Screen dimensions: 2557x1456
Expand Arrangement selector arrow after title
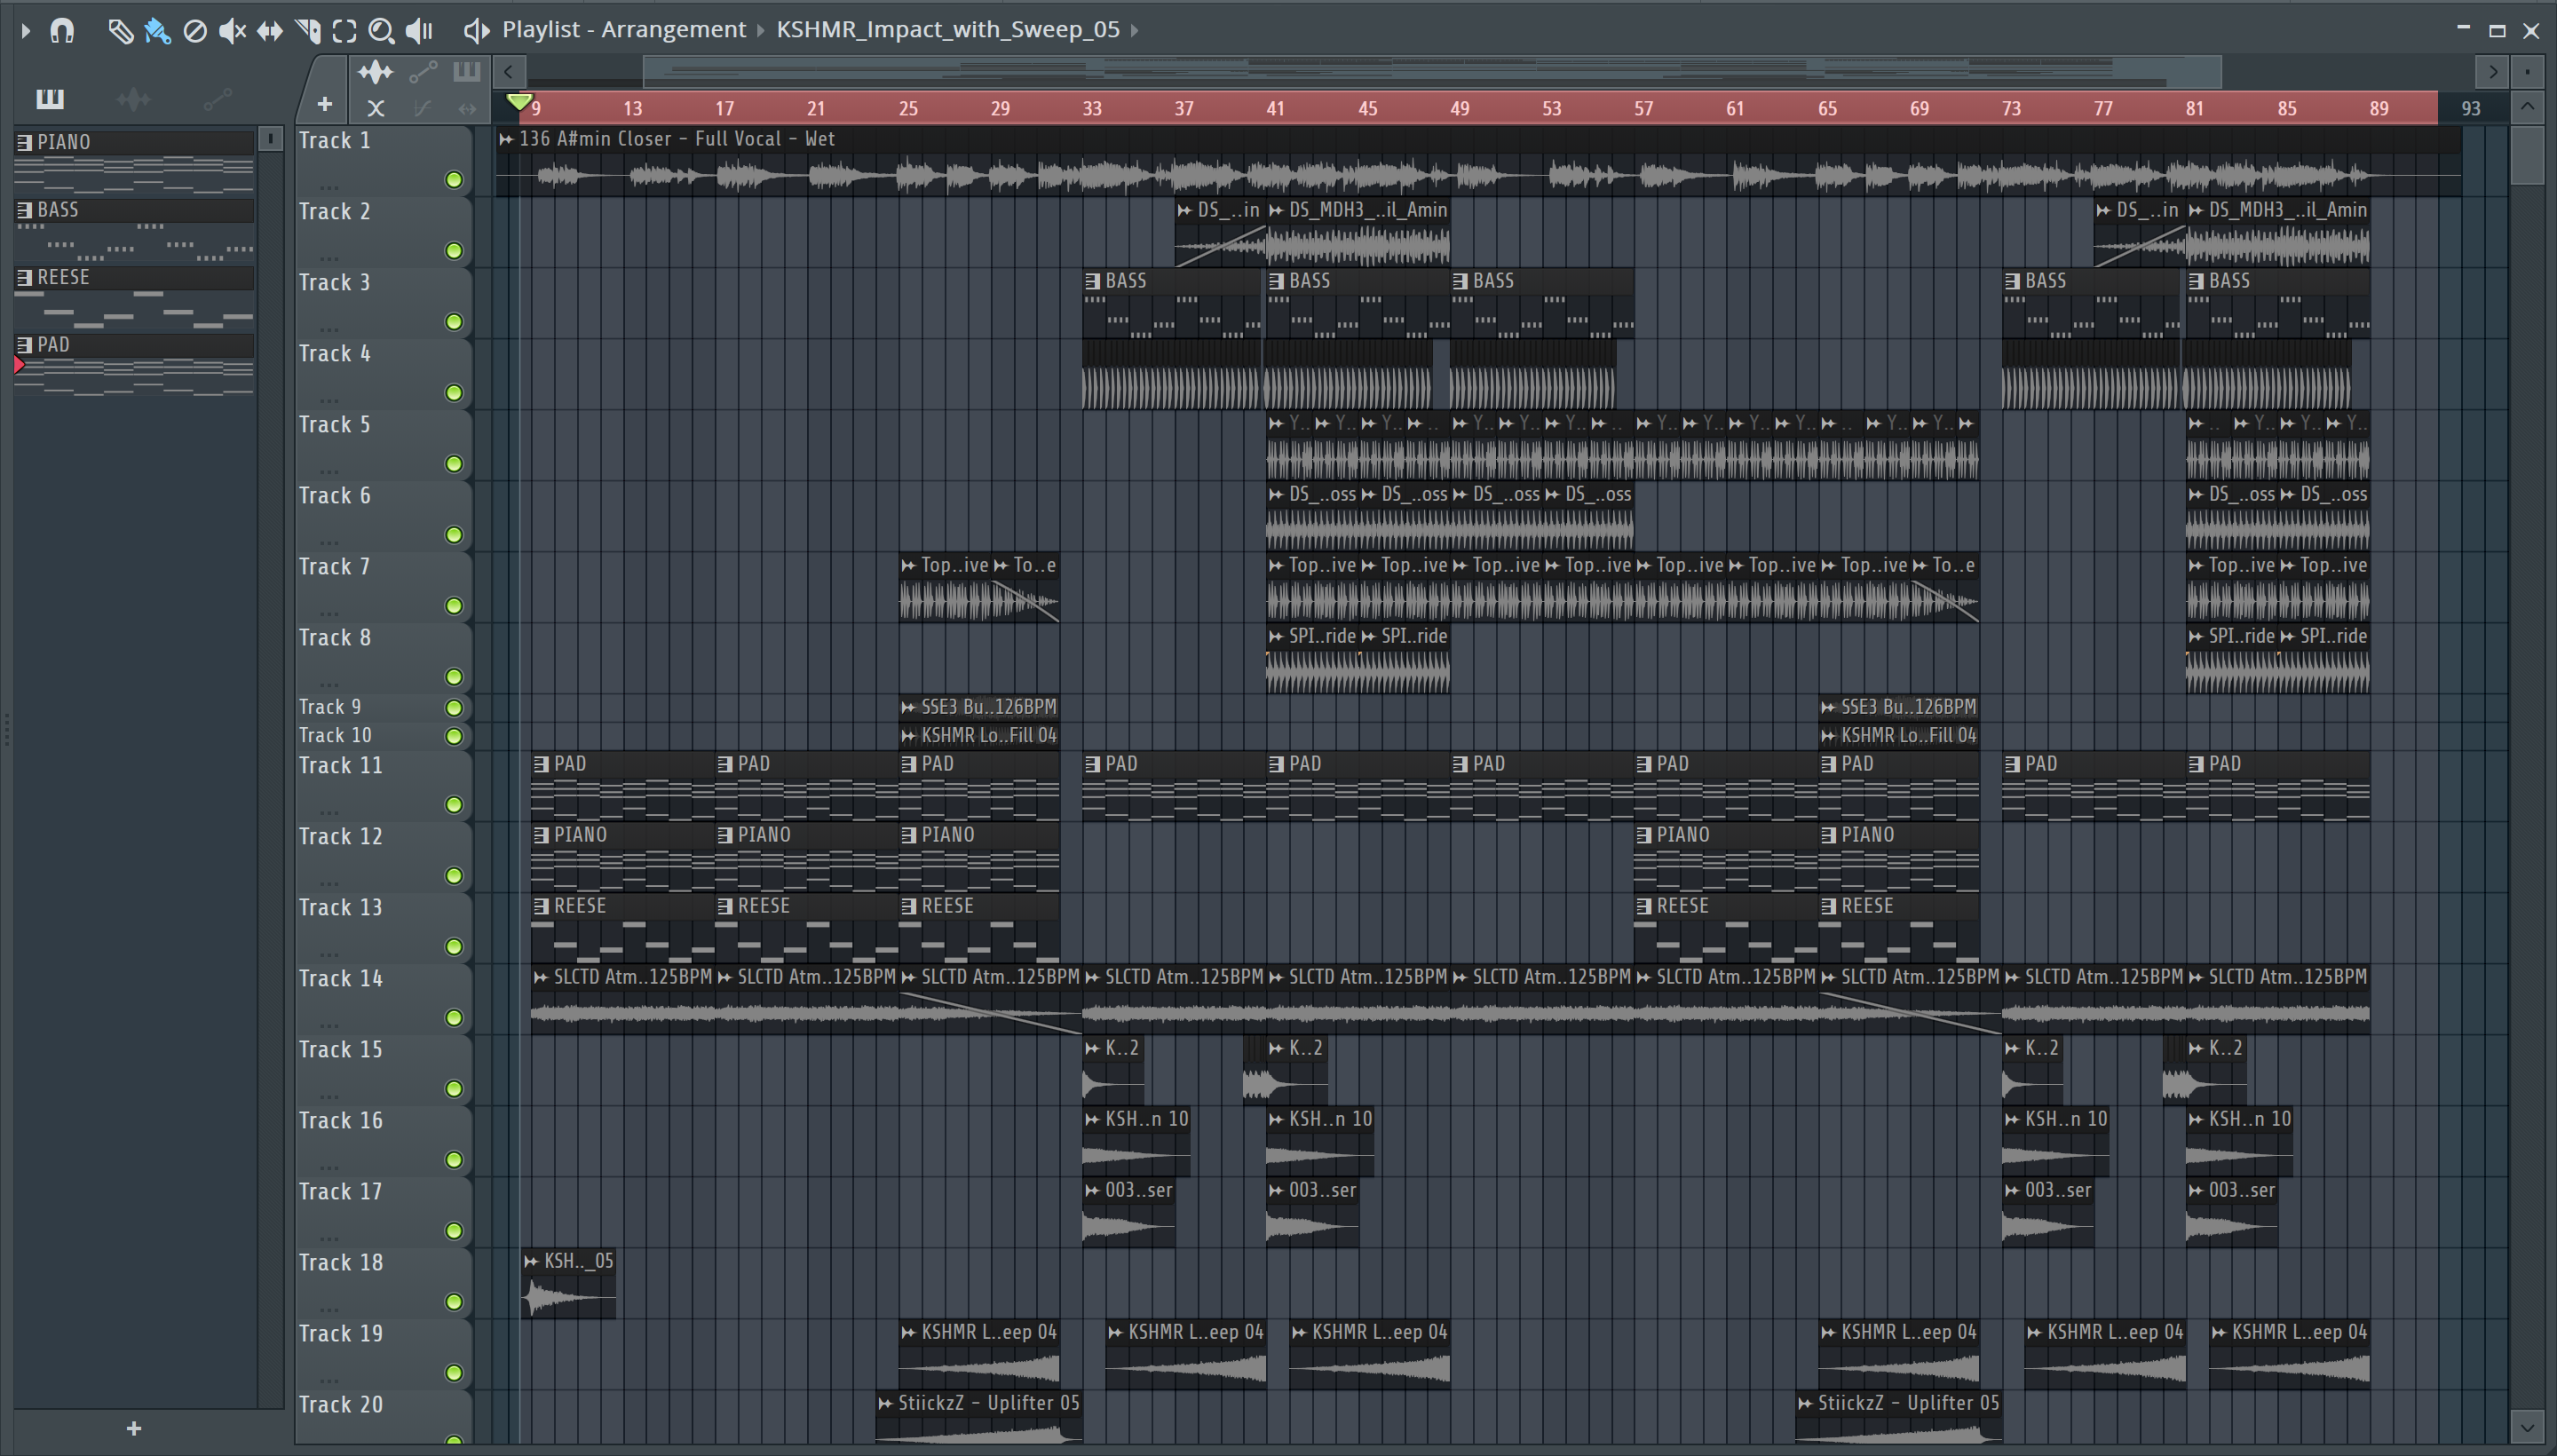point(760,31)
